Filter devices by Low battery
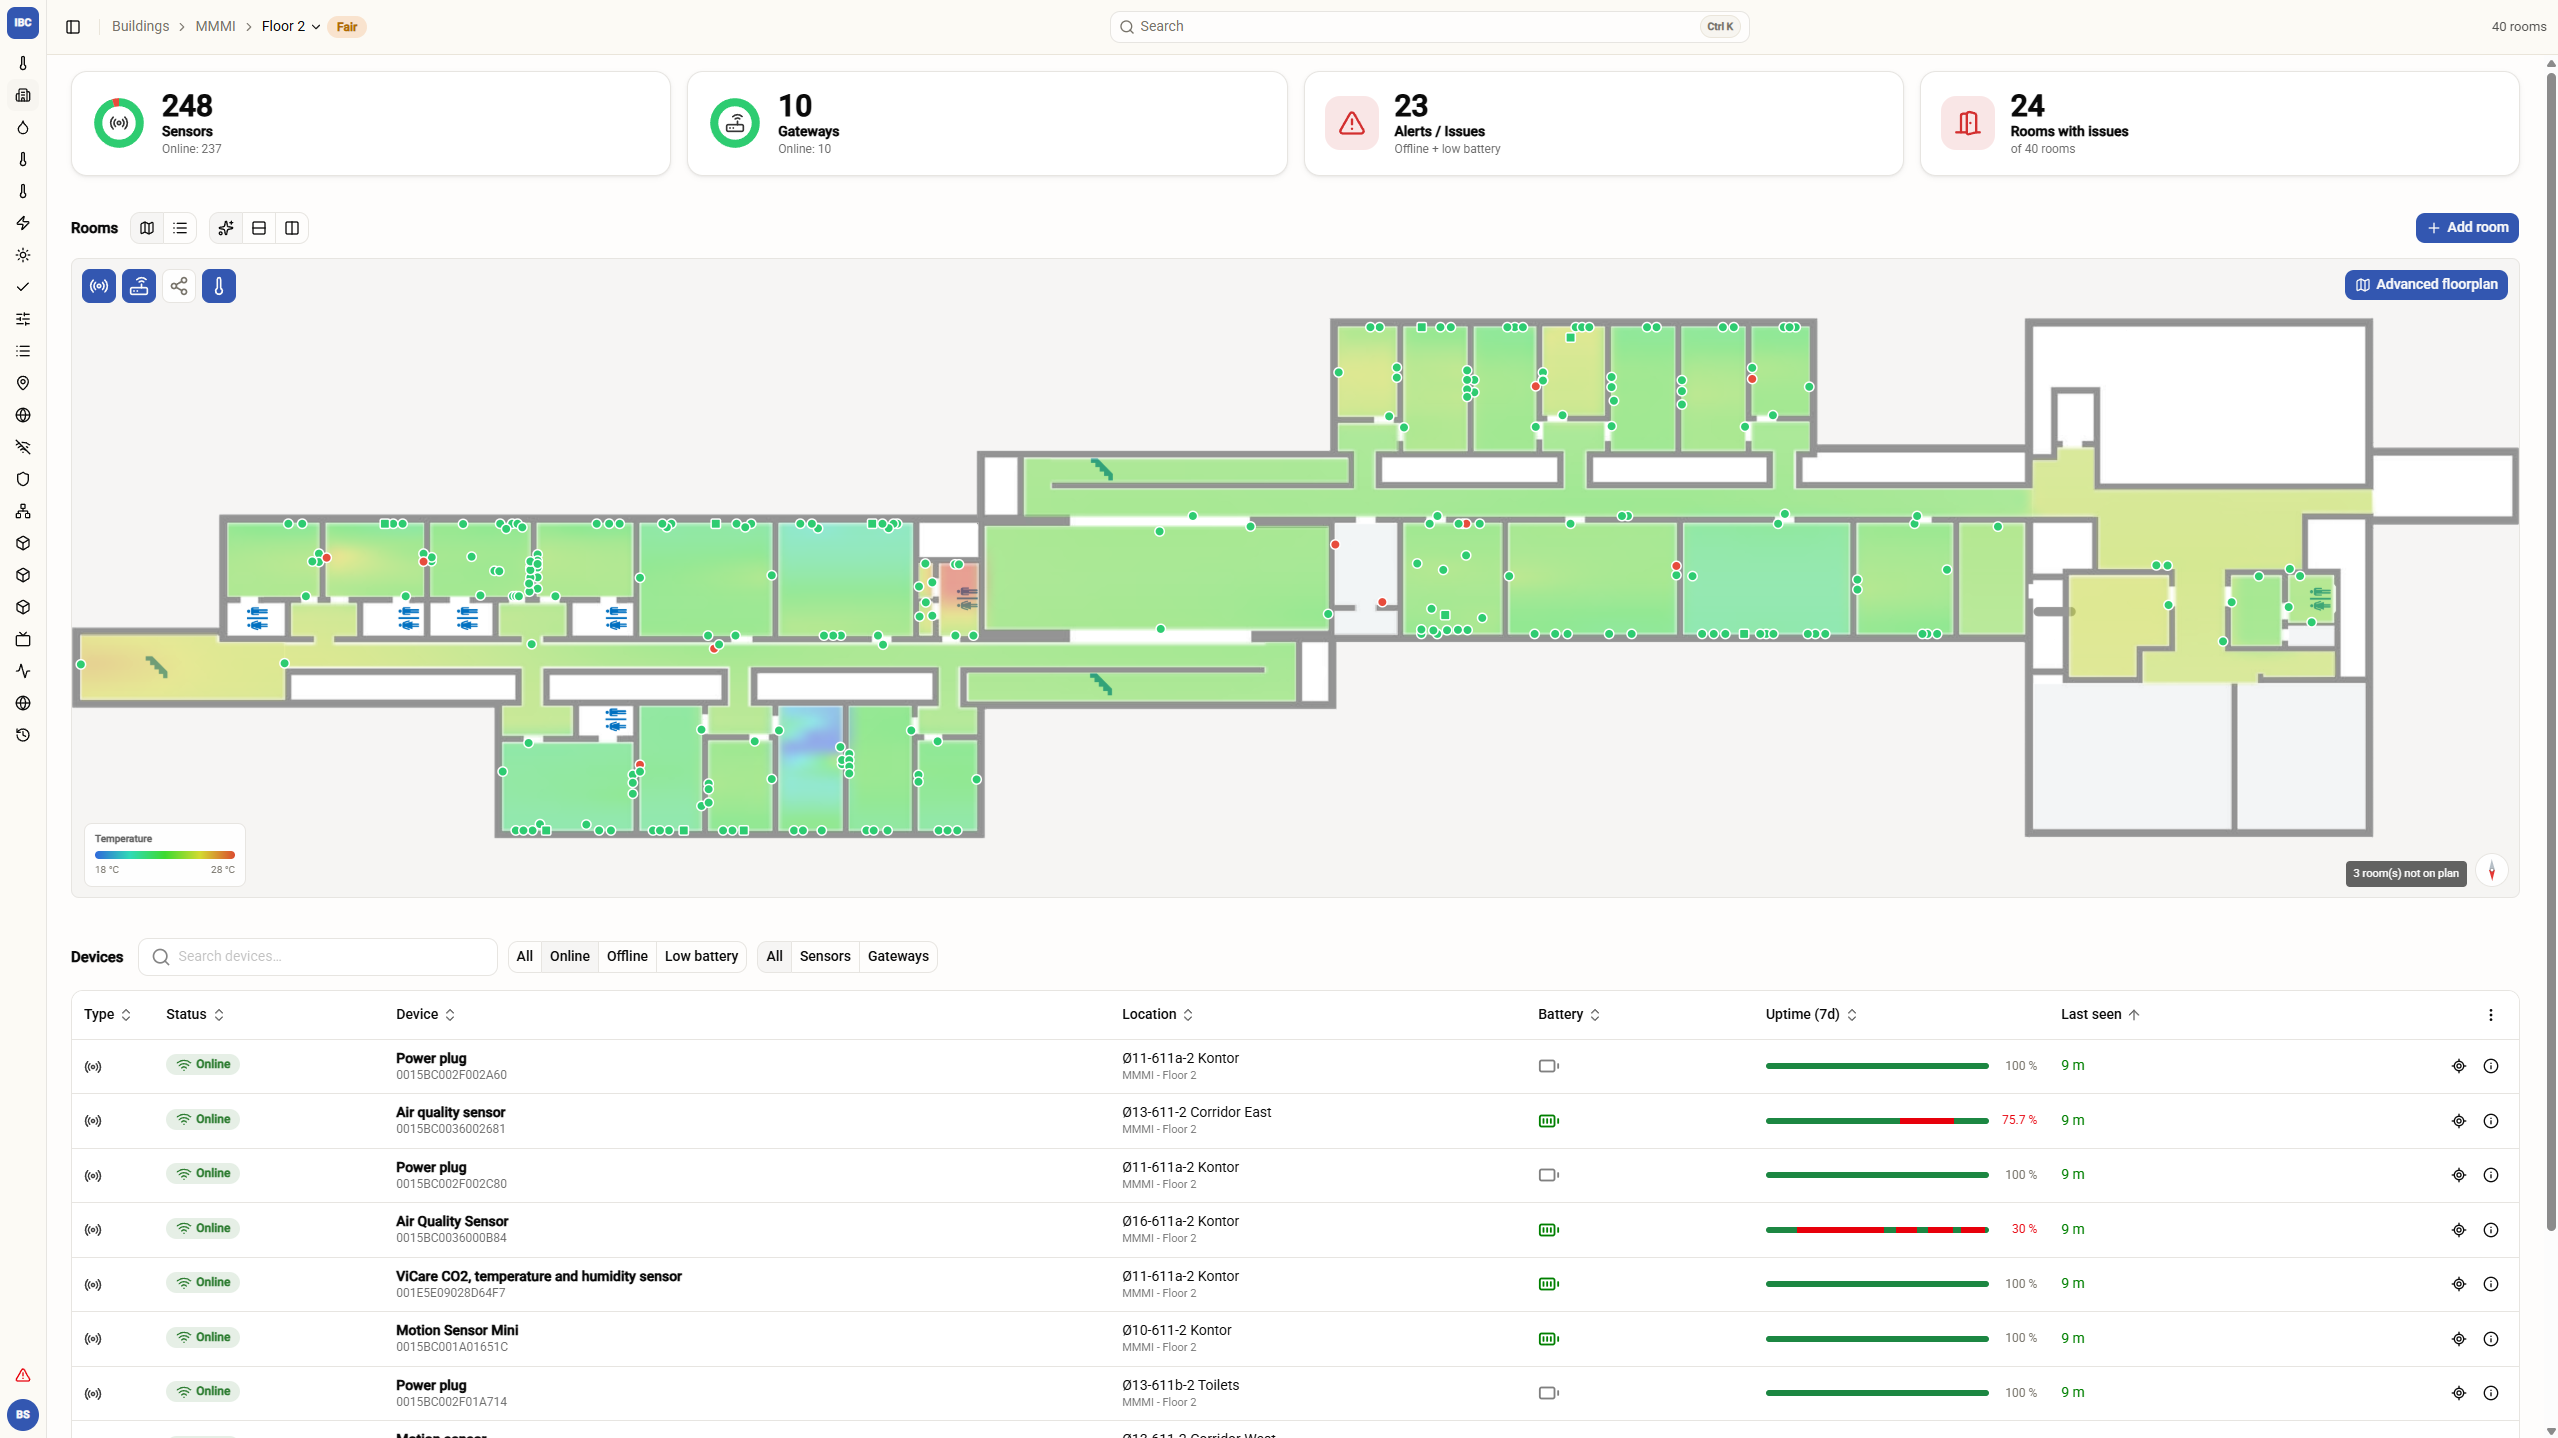This screenshot has height=1438, width=2558. click(x=701, y=956)
